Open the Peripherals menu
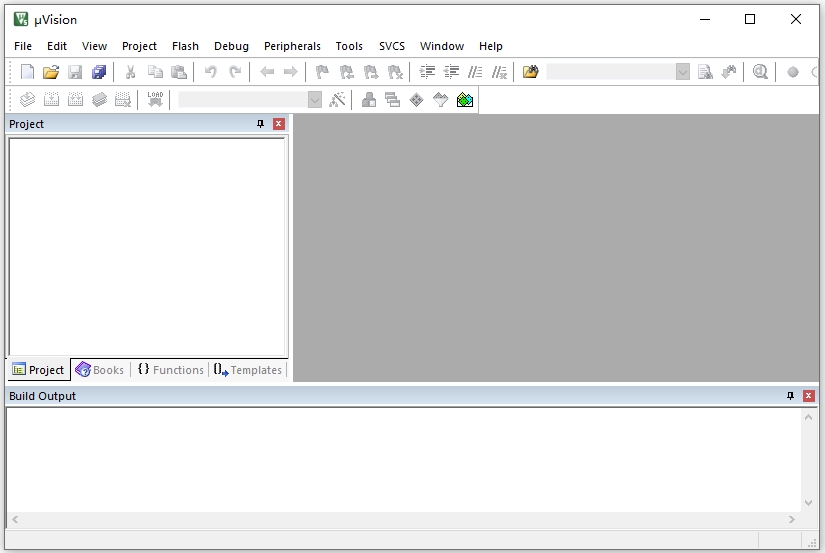The height and width of the screenshot is (553, 825). (x=292, y=46)
